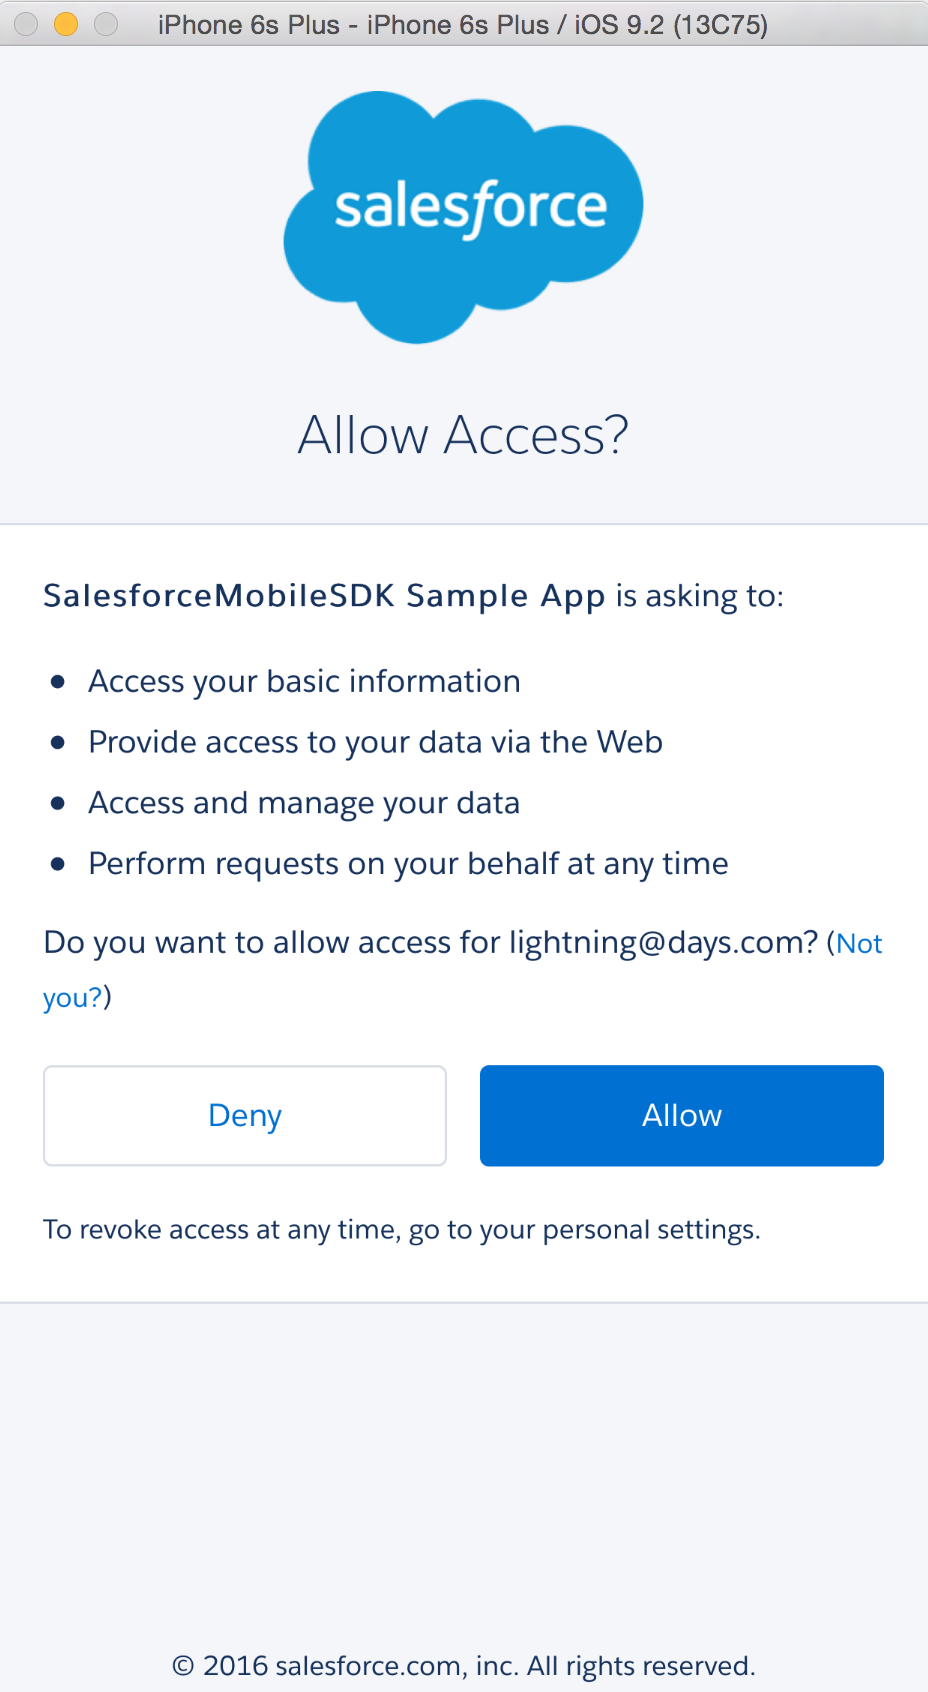928x1692 pixels.
Task: Select "Access your basic information" item
Action: [304, 681]
